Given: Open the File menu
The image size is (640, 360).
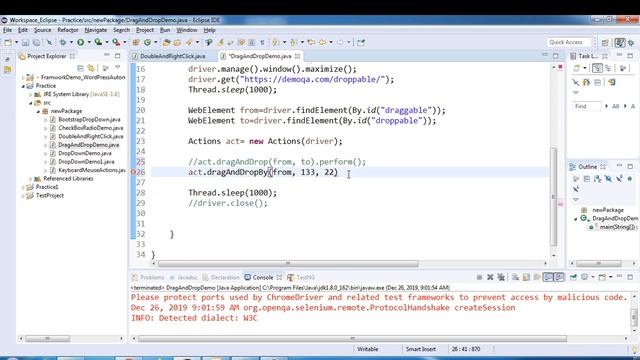Looking at the screenshot, I should tap(7, 30).
